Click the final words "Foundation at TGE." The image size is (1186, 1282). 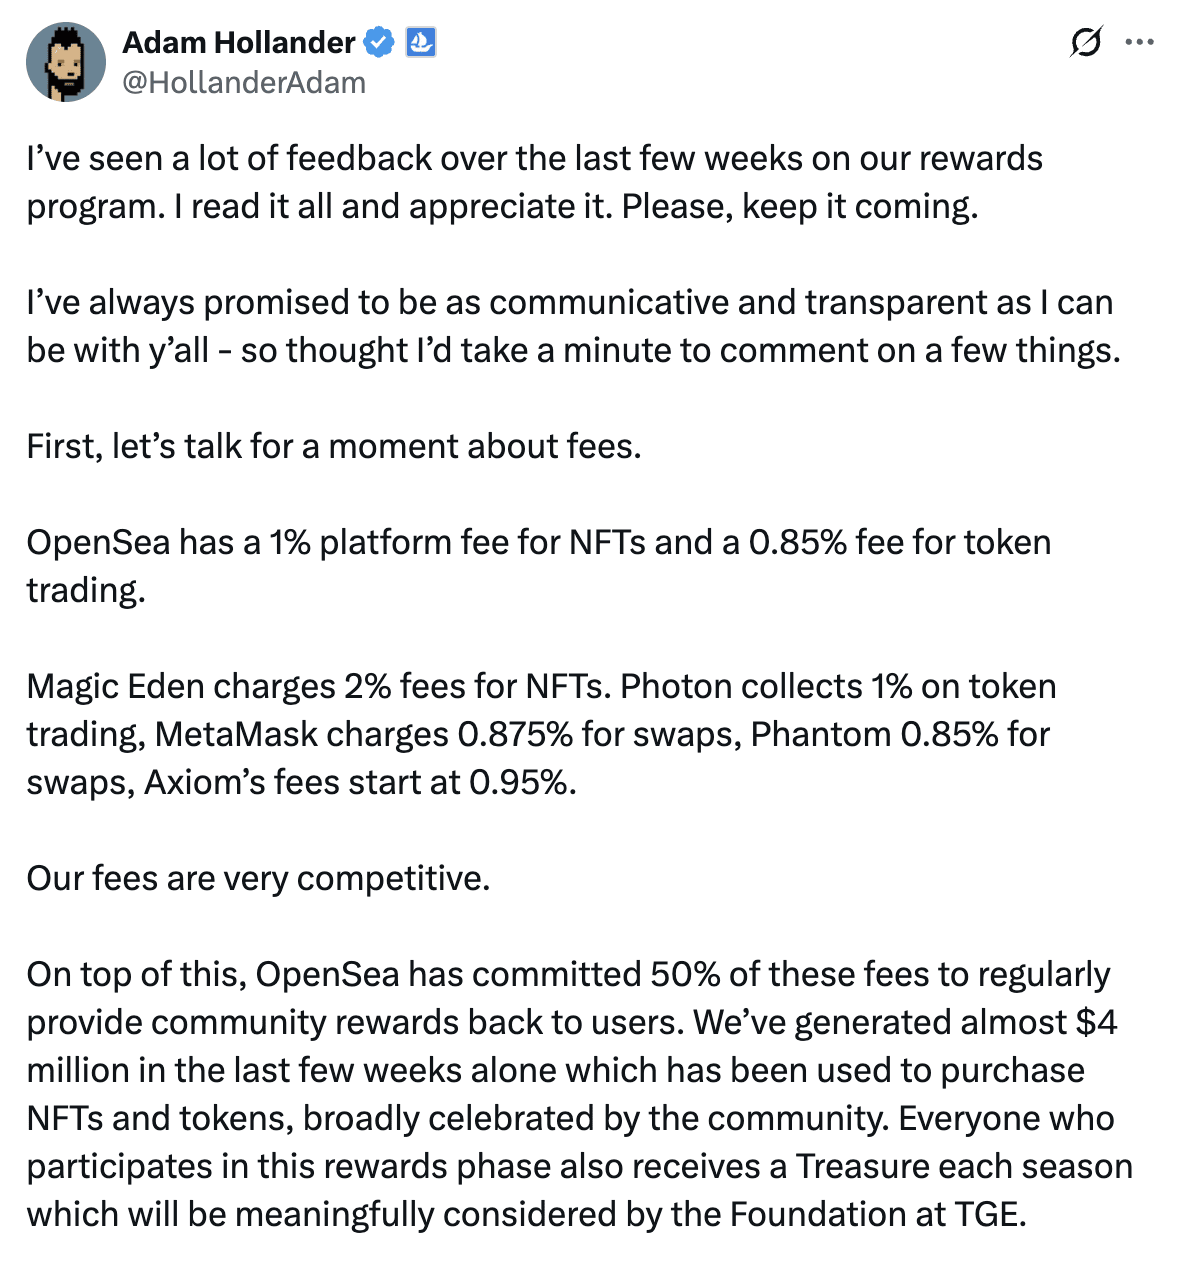click(877, 1215)
